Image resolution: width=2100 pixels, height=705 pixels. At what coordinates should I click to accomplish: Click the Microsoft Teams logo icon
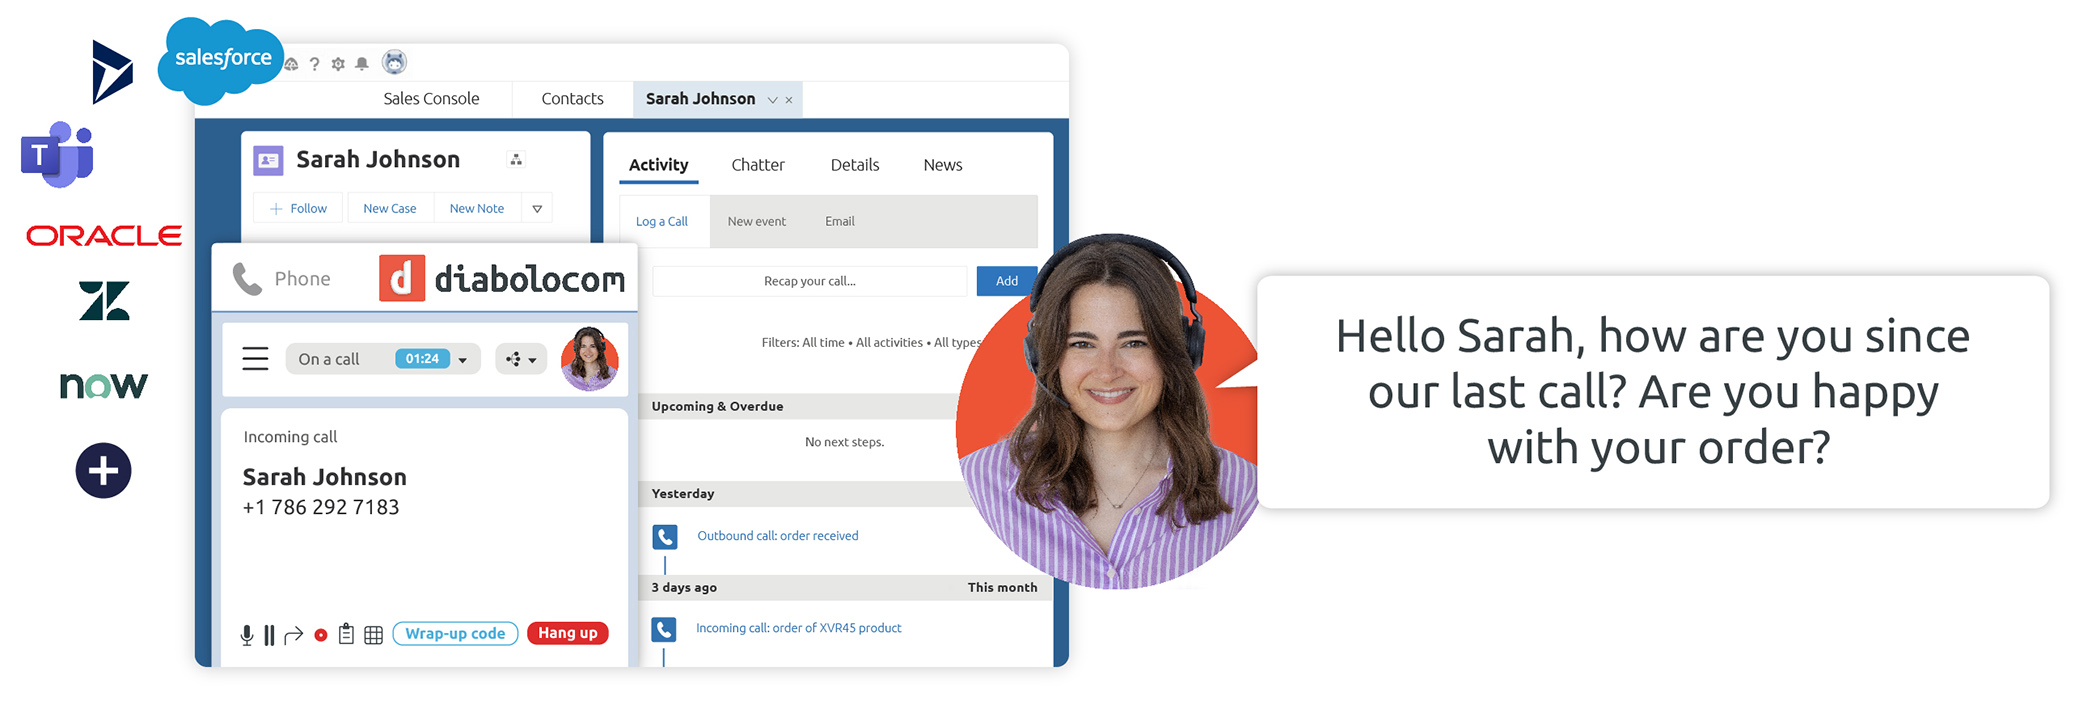pos(57,154)
